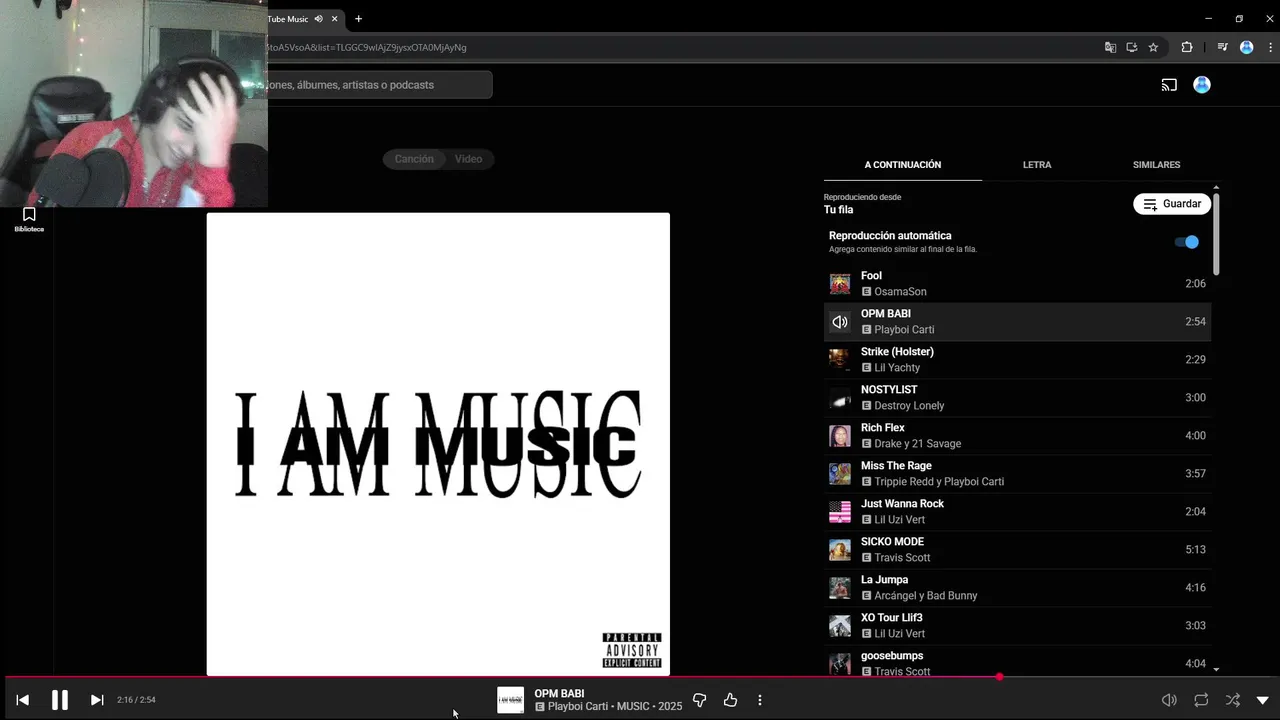
Task: Select the Canción toggle option
Action: (x=414, y=159)
